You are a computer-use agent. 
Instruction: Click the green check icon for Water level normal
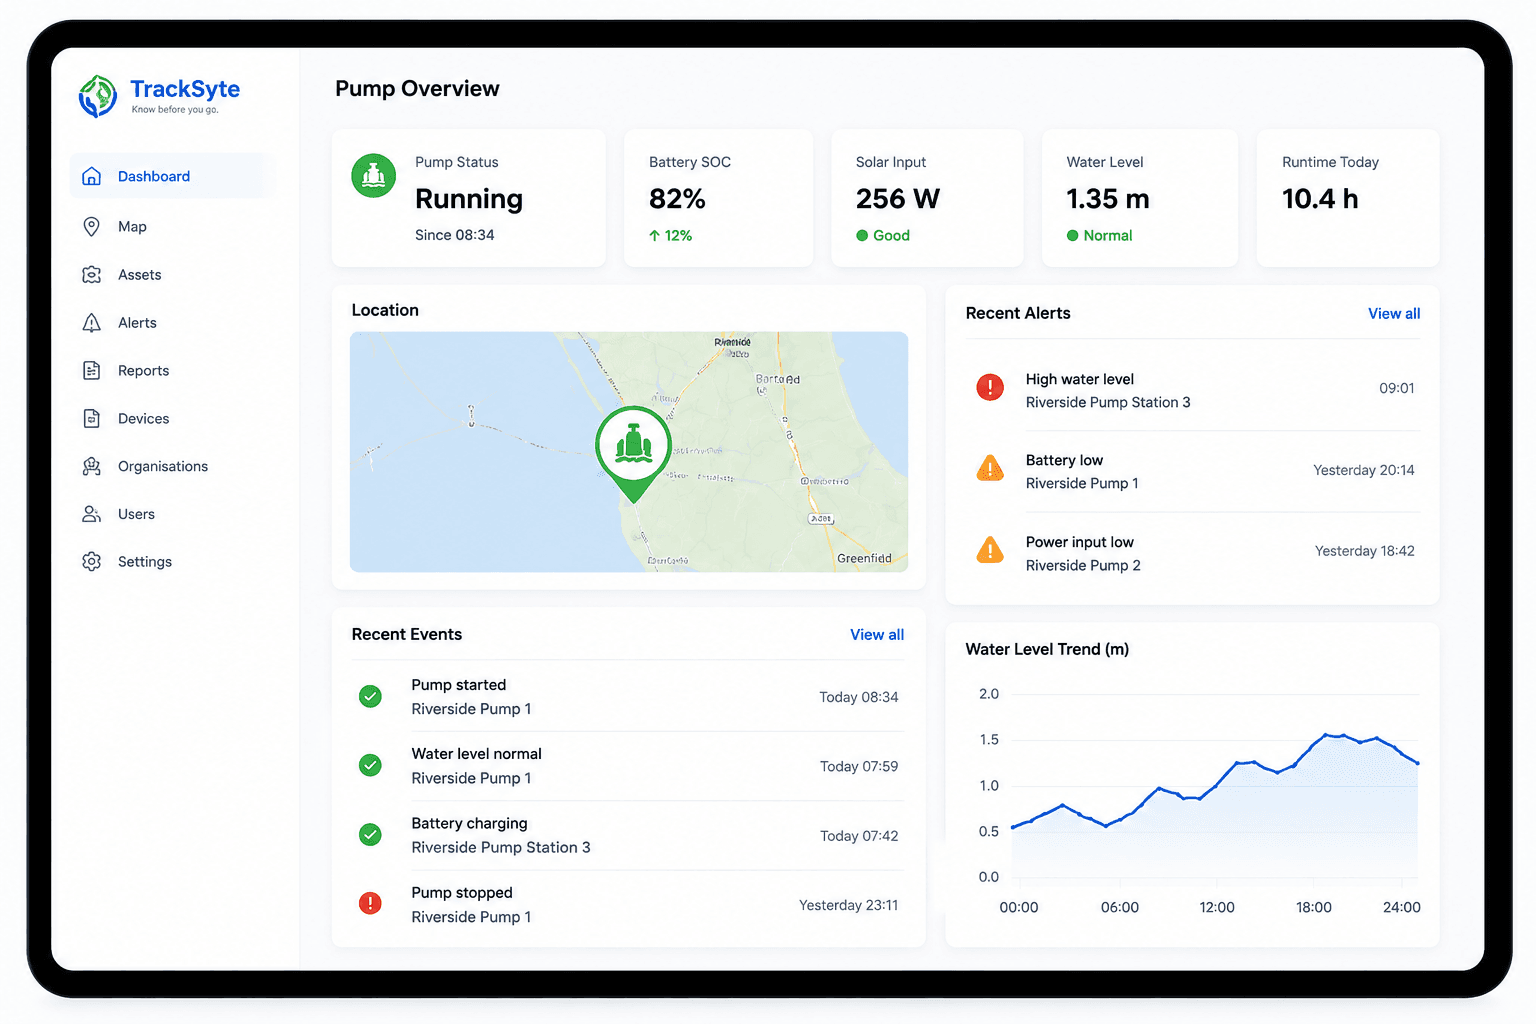tap(370, 765)
